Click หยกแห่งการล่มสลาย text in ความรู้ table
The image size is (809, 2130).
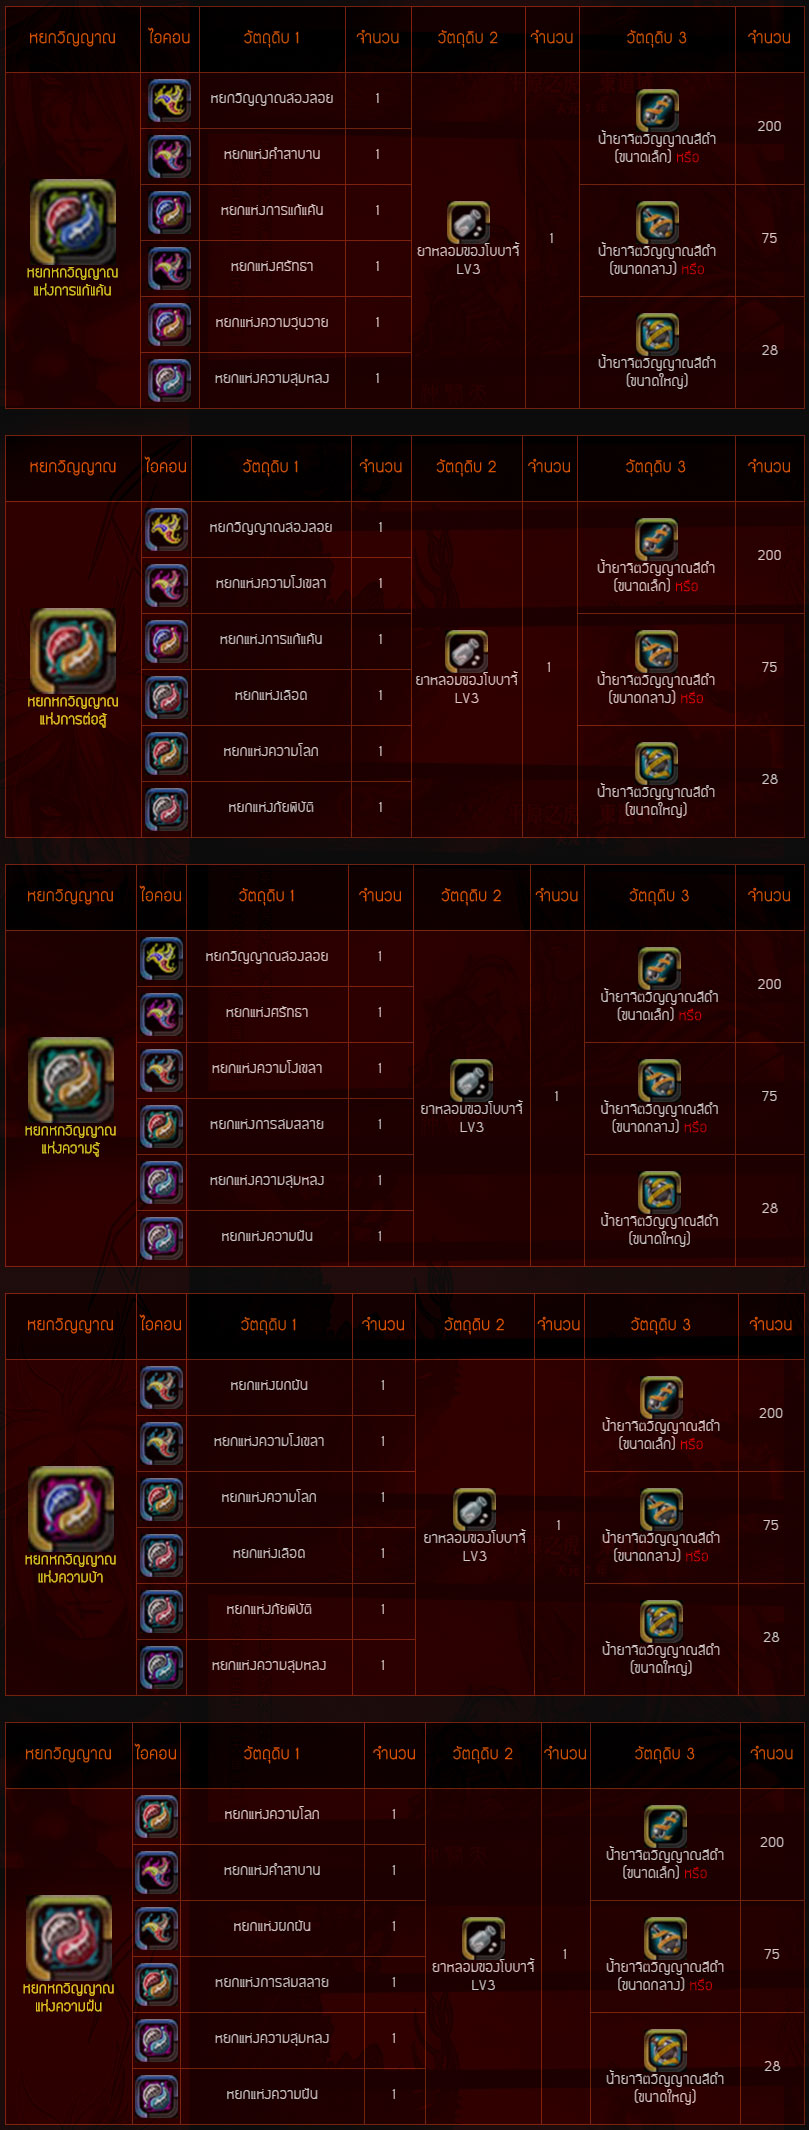point(267,1124)
